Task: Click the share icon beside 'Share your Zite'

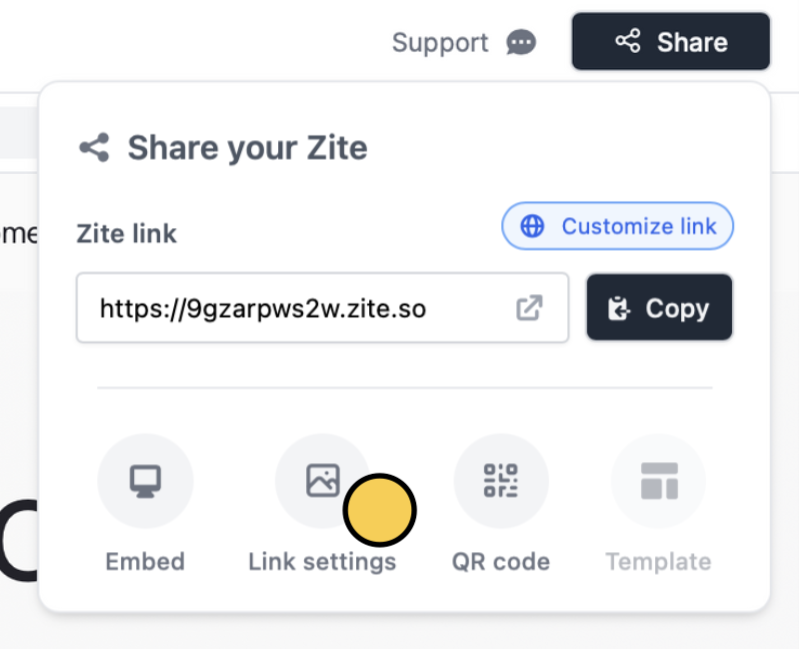Action: (95, 148)
